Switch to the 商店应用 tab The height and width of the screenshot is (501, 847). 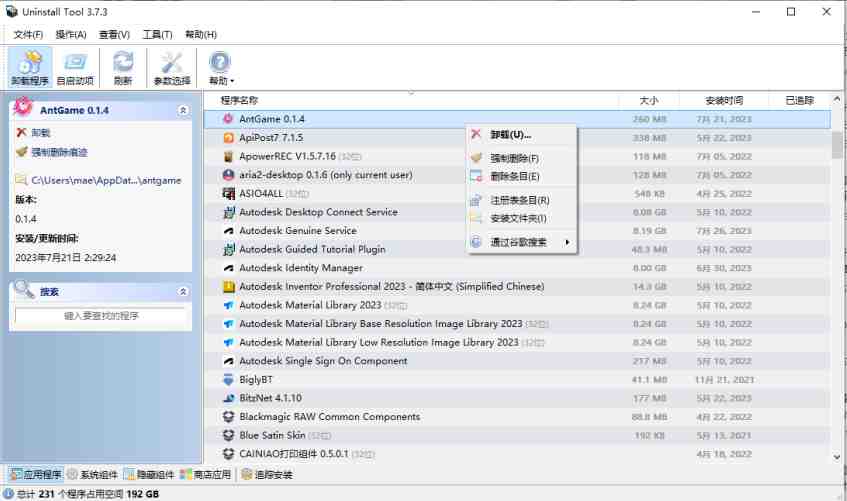click(205, 475)
